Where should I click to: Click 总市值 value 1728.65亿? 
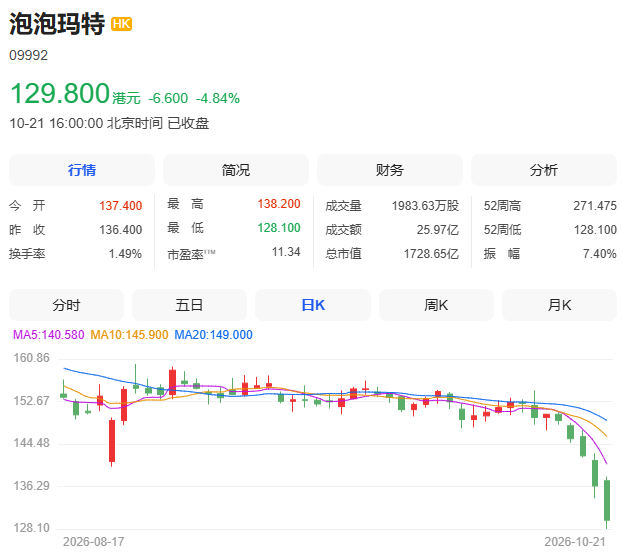[x=431, y=253]
